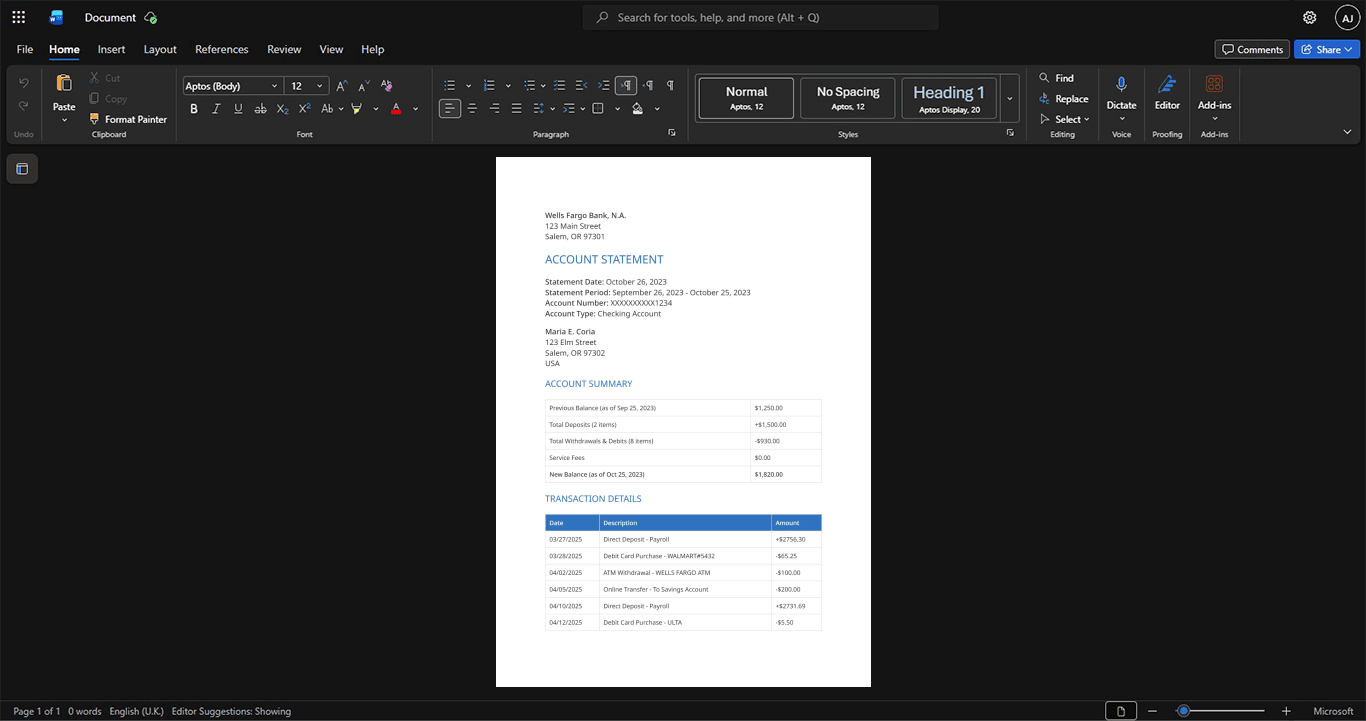Image resolution: width=1366 pixels, height=721 pixels.
Task: Open the app launcher grid
Action: pos(18,17)
